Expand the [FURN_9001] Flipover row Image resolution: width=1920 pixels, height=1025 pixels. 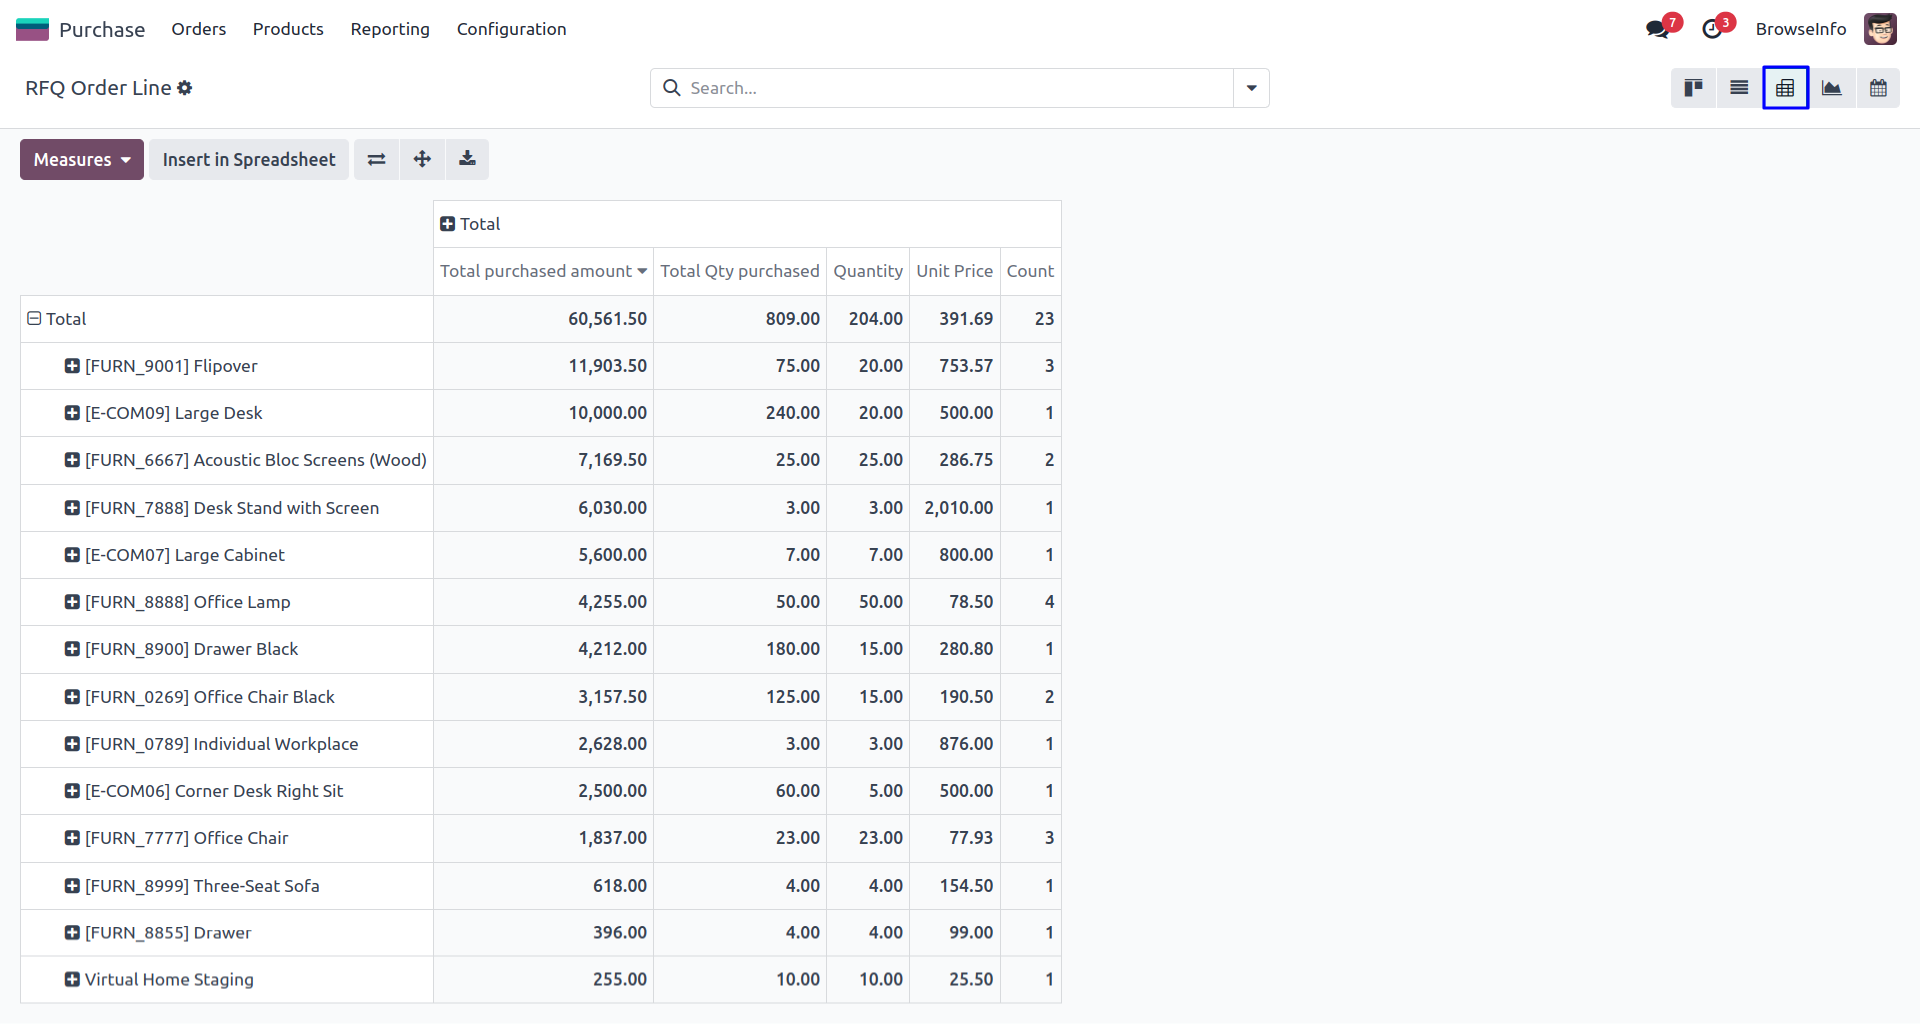pyautogui.click(x=72, y=366)
